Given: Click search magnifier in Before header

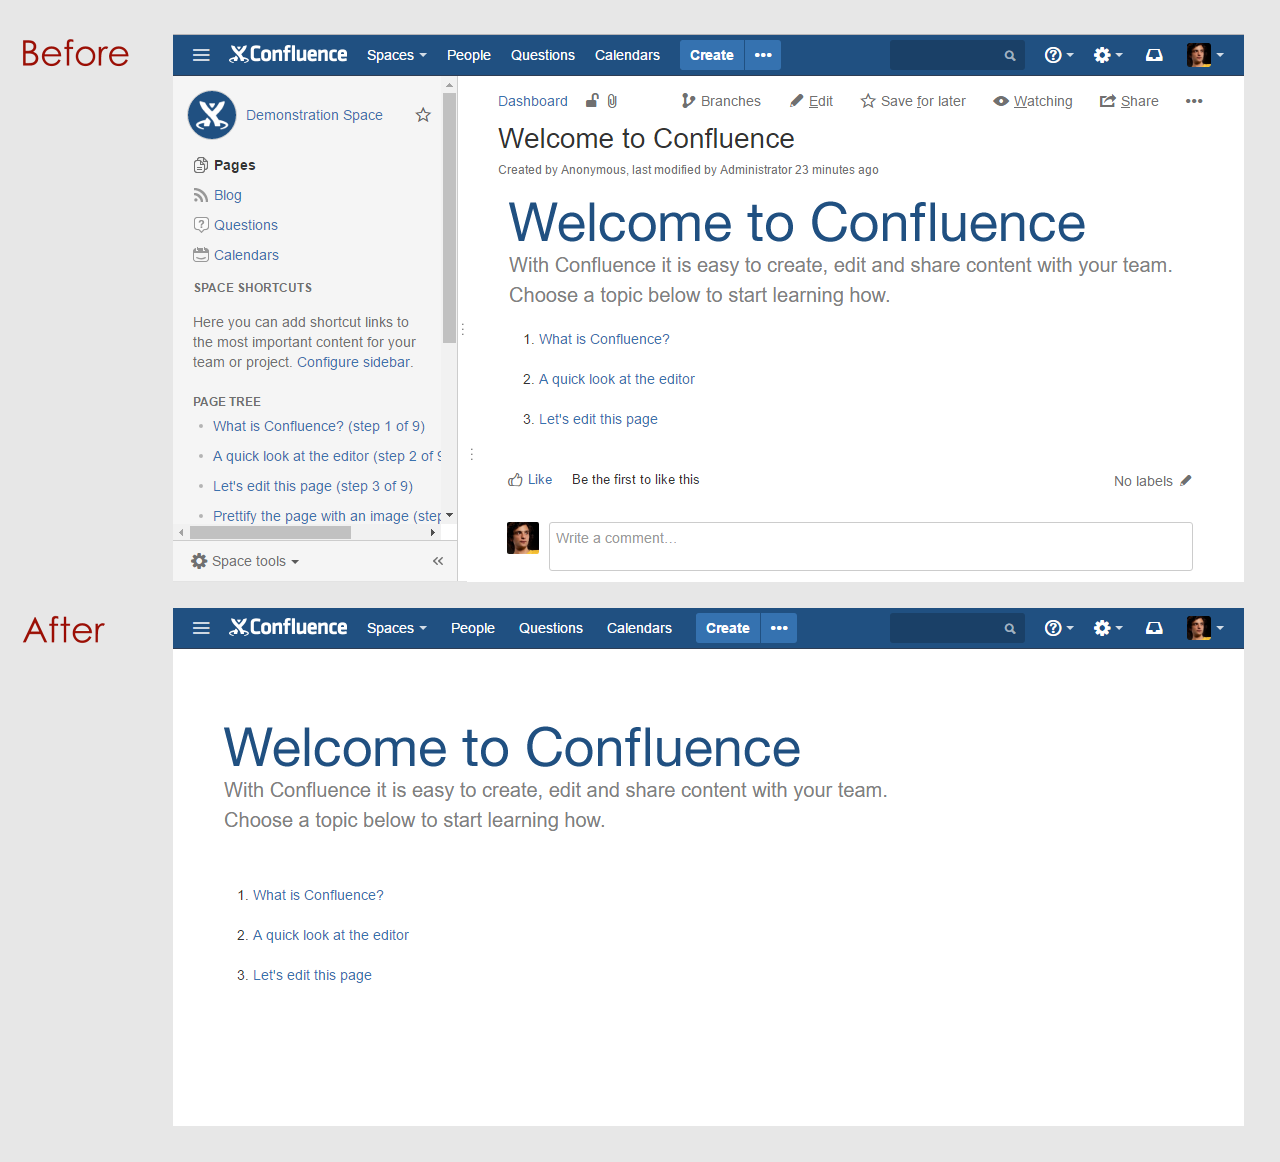Looking at the screenshot, I should 1010,56.
